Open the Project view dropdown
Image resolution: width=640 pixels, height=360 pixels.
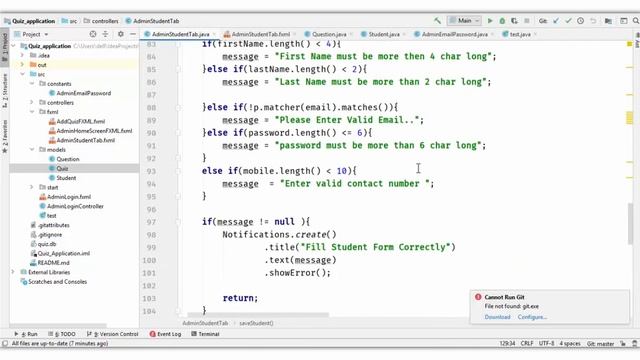click(x=32, y=34)
